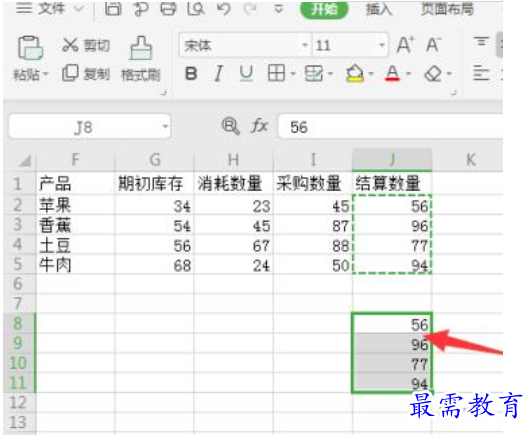
Task: Click the 粘贴 paste clipboard icon
Action: (30, 48)
